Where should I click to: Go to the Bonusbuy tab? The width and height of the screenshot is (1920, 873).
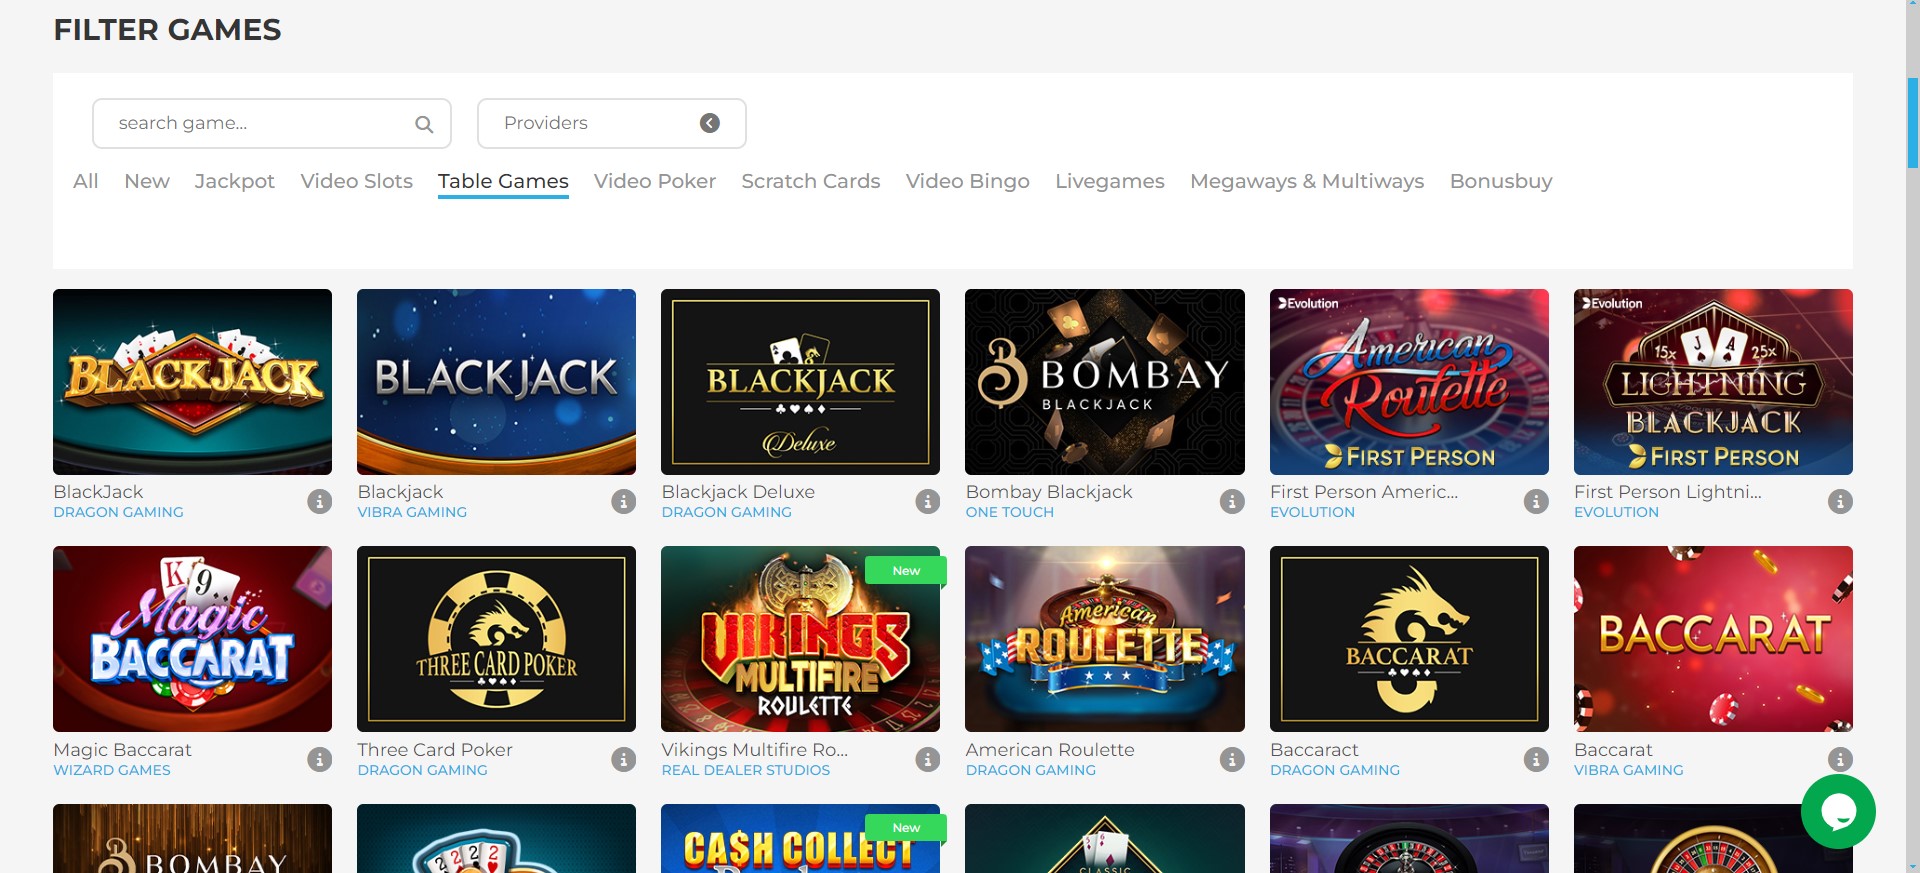[x=1501, y=181]
